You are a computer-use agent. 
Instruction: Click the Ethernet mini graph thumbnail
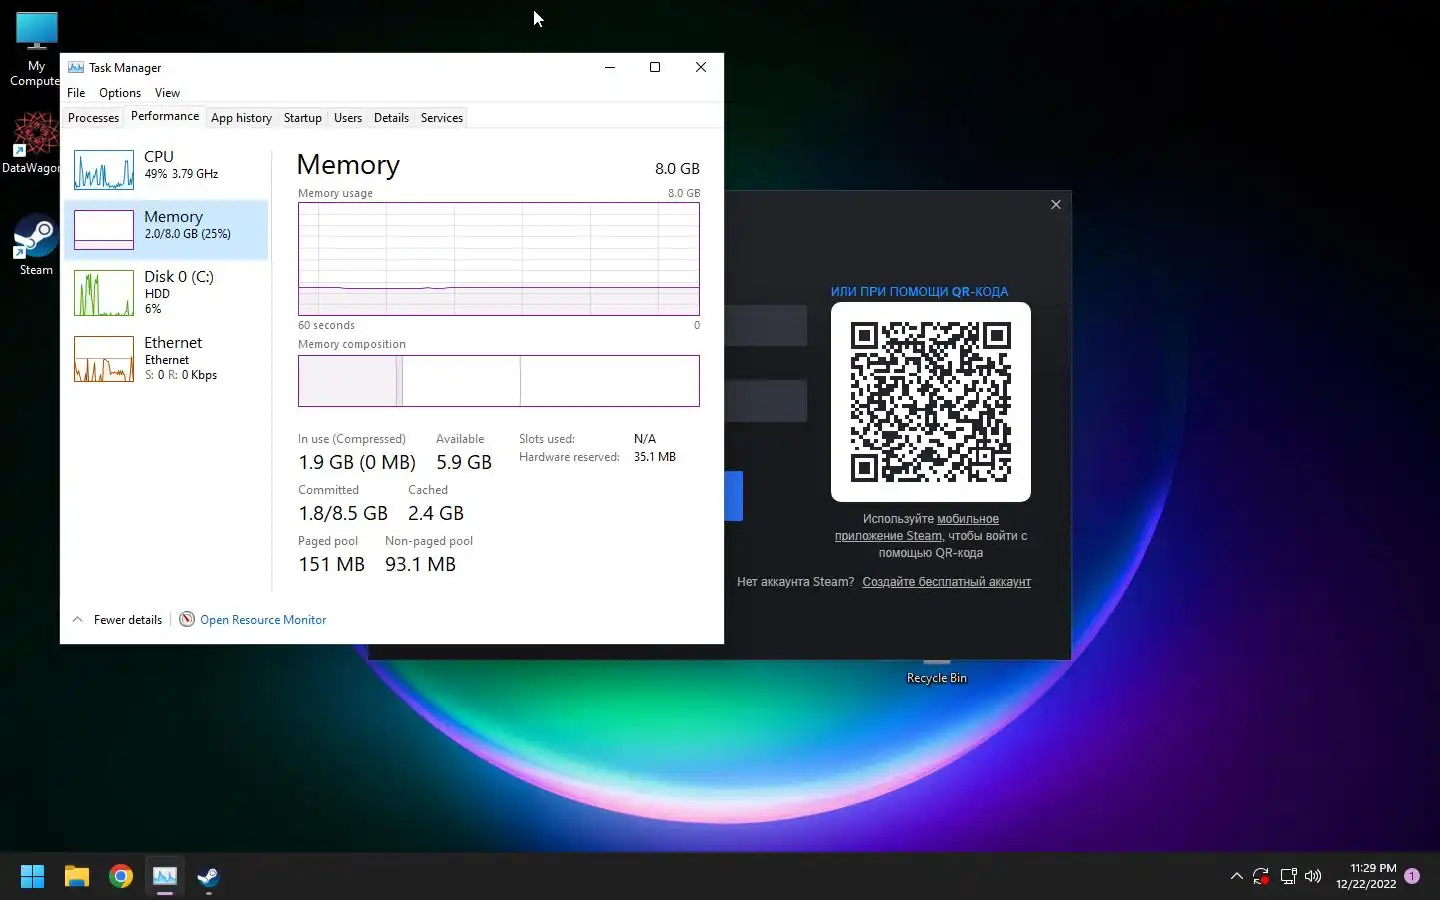coord(104,359)
